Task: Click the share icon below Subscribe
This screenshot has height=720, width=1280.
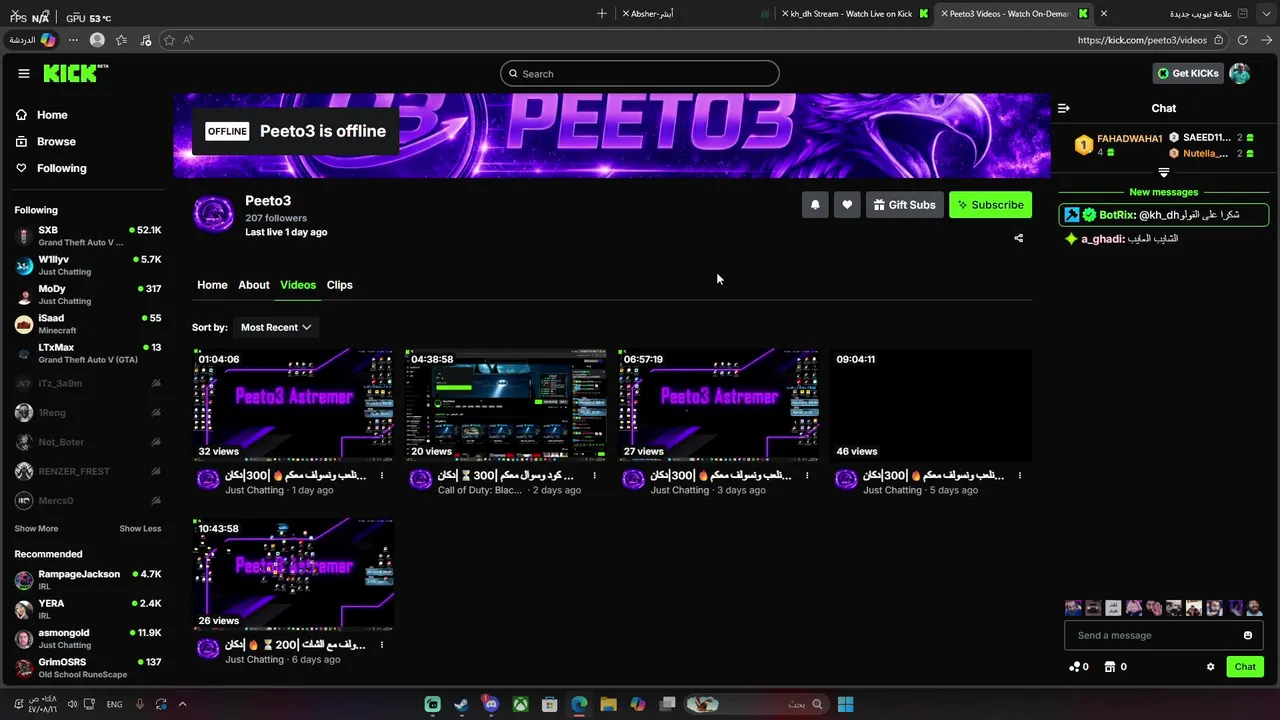Action: 1019,238
